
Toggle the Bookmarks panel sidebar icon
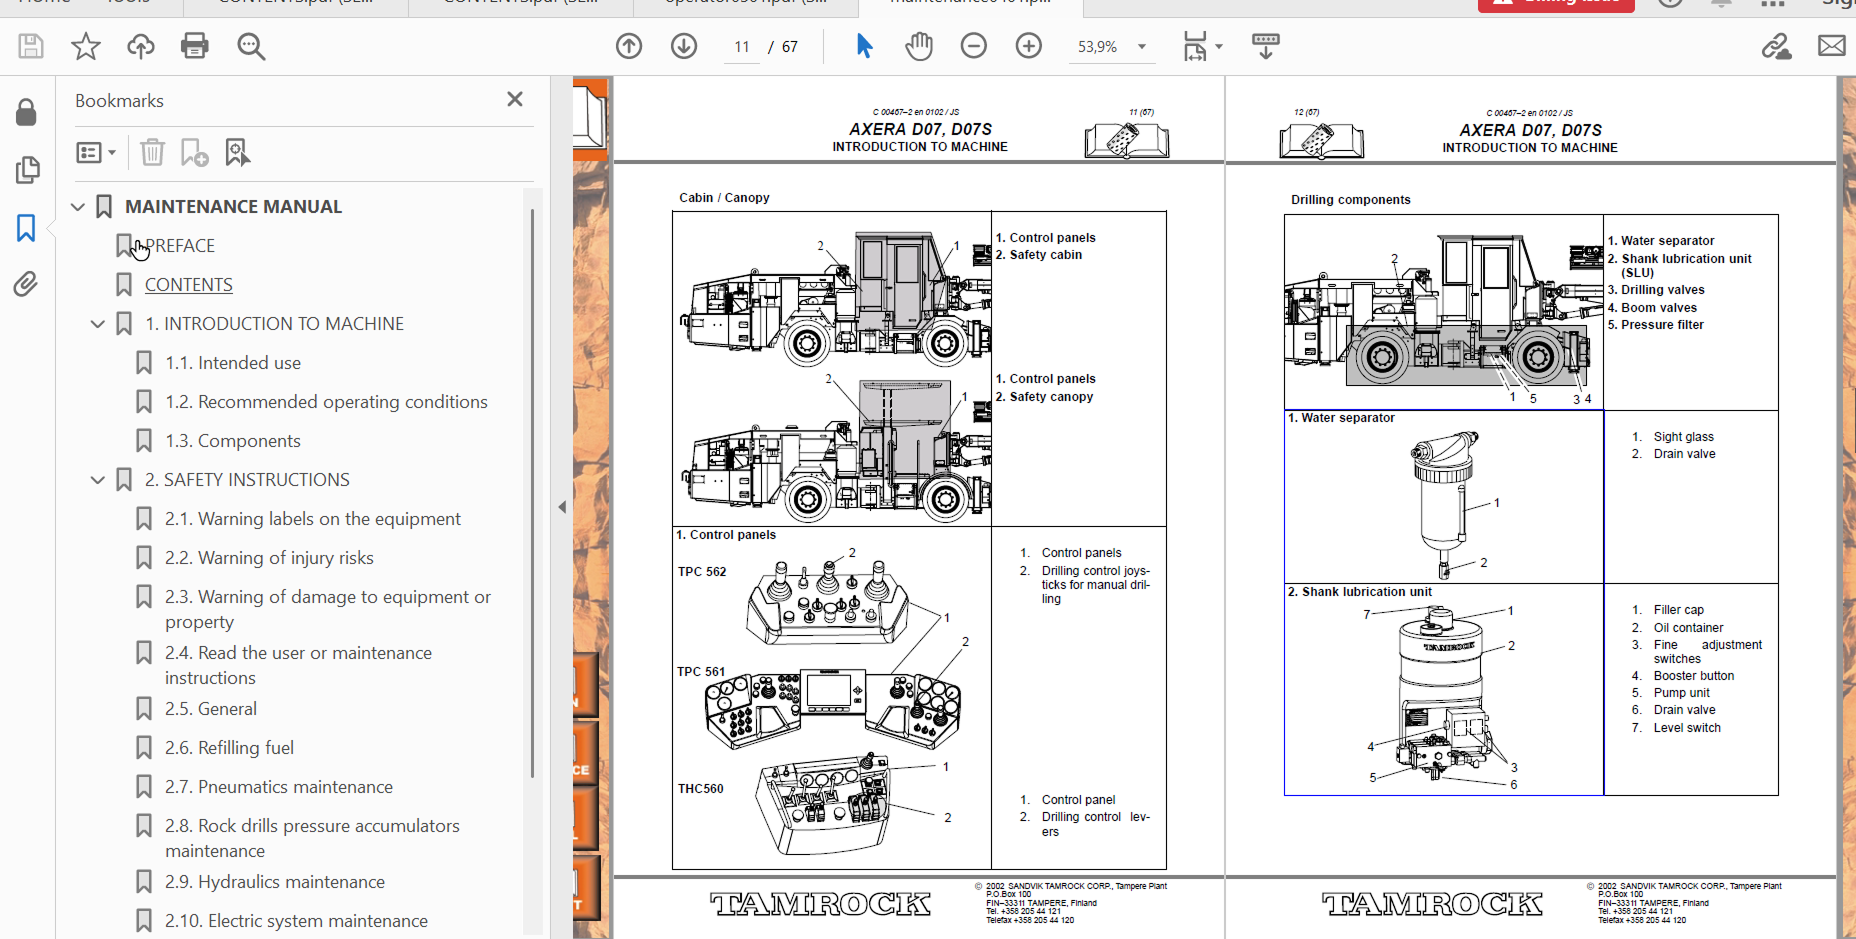[26, 228]
